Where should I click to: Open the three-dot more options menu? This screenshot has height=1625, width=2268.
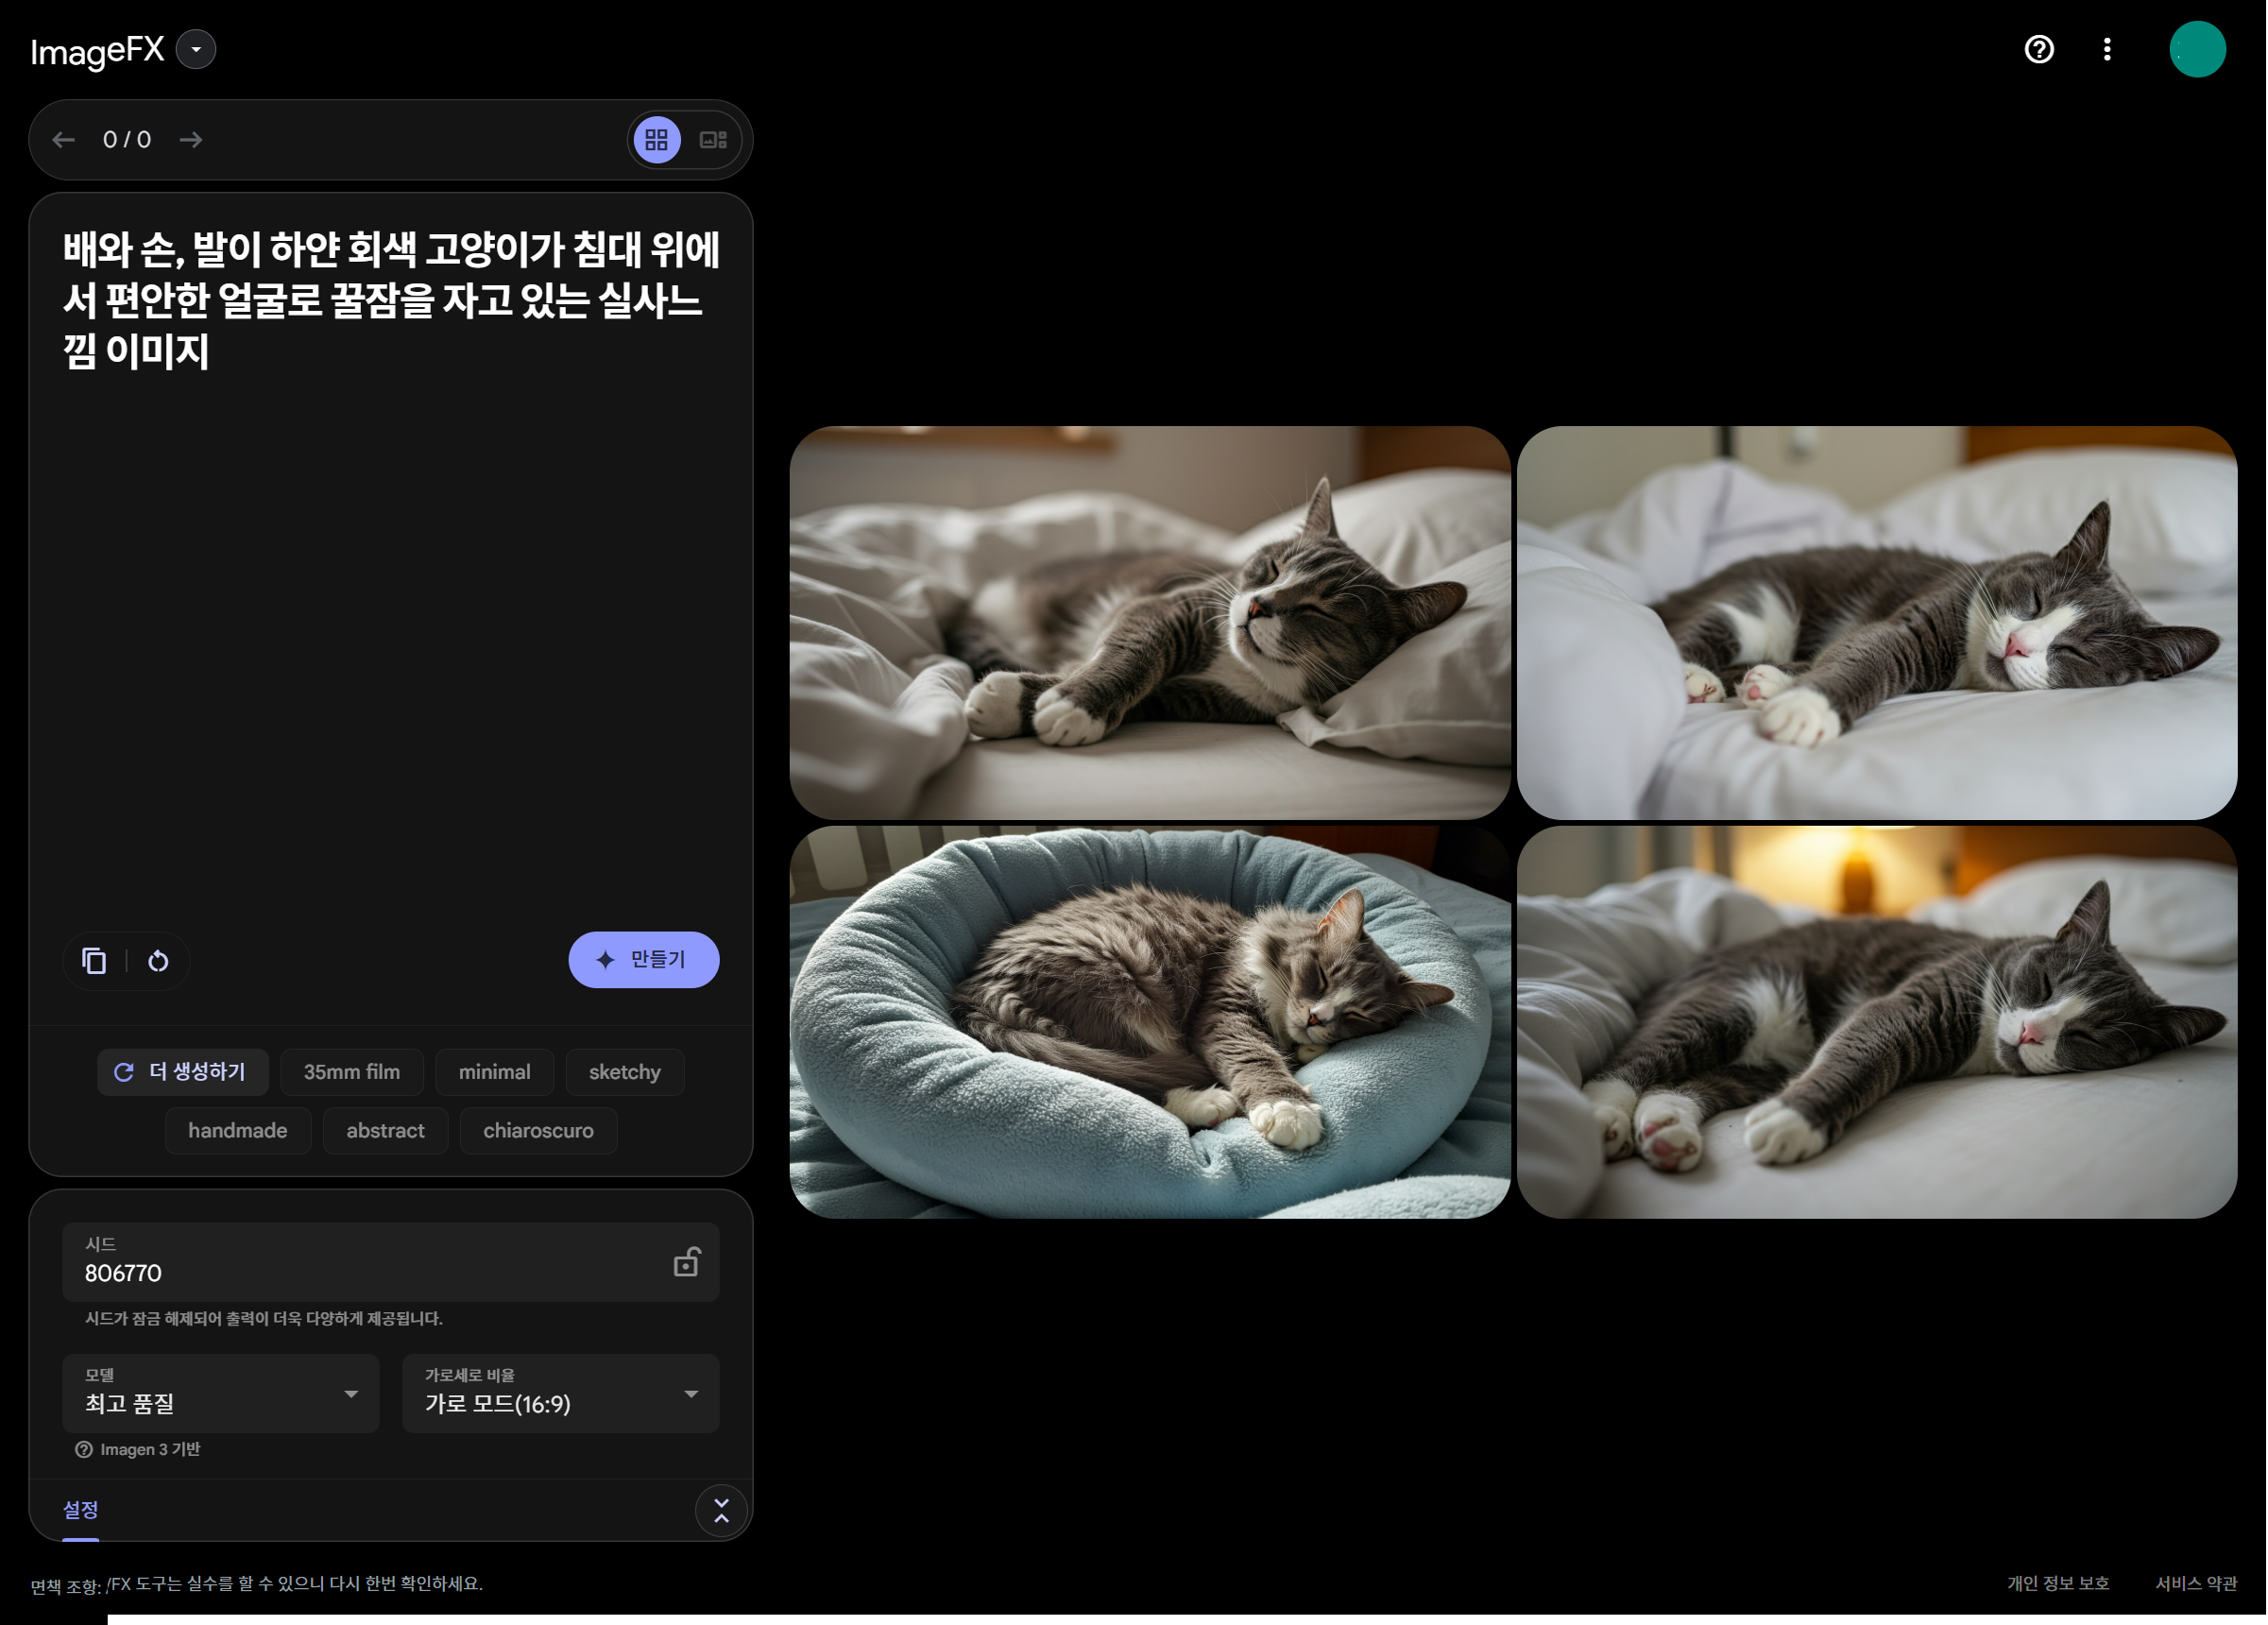(2107, 49)
